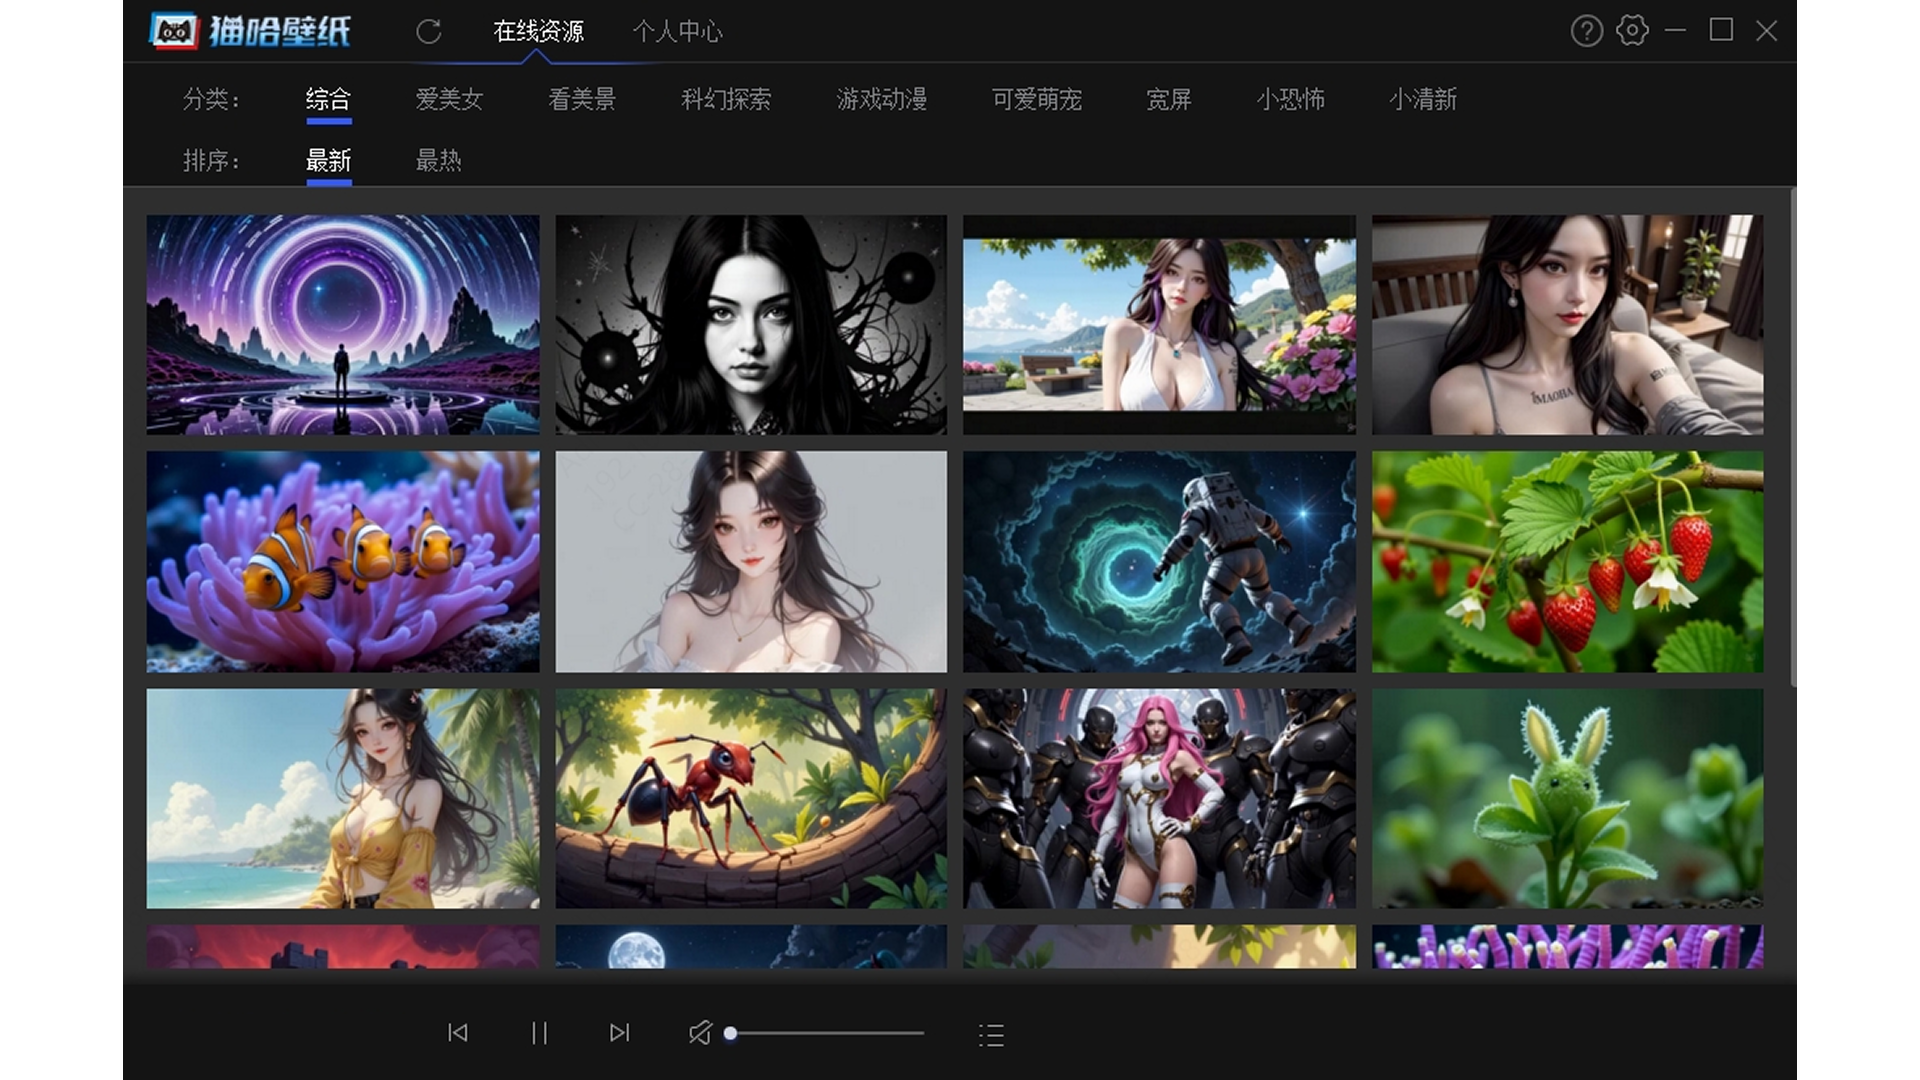Select the 可爱萌宠 category

click(1037, 99)
